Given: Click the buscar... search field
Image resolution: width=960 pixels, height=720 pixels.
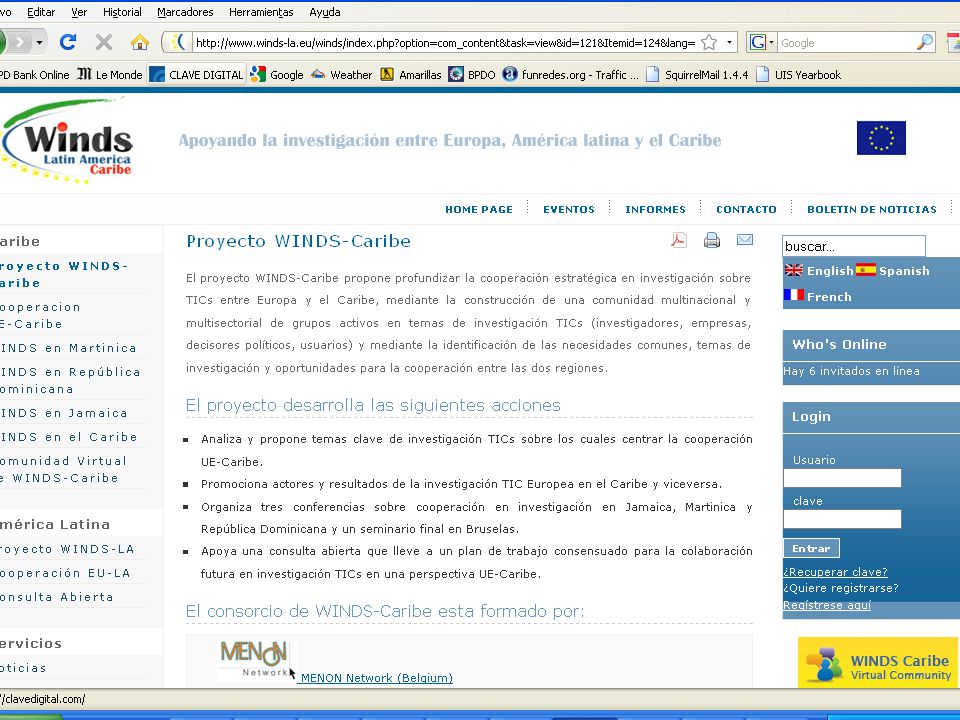Looking at the screenshot, I should pos(854,246).
